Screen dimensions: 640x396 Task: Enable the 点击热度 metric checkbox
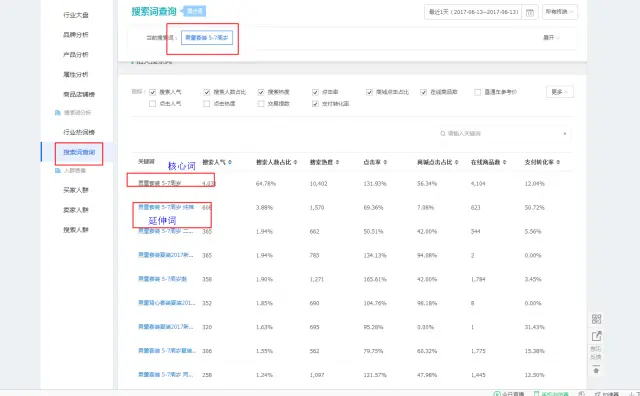(207, 104)
